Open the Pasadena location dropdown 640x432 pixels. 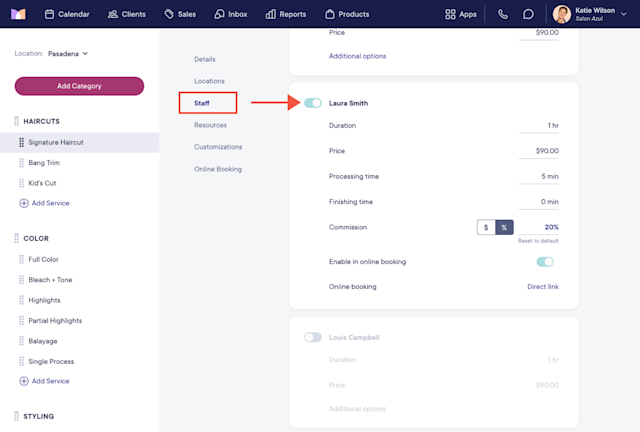point(68,53)
